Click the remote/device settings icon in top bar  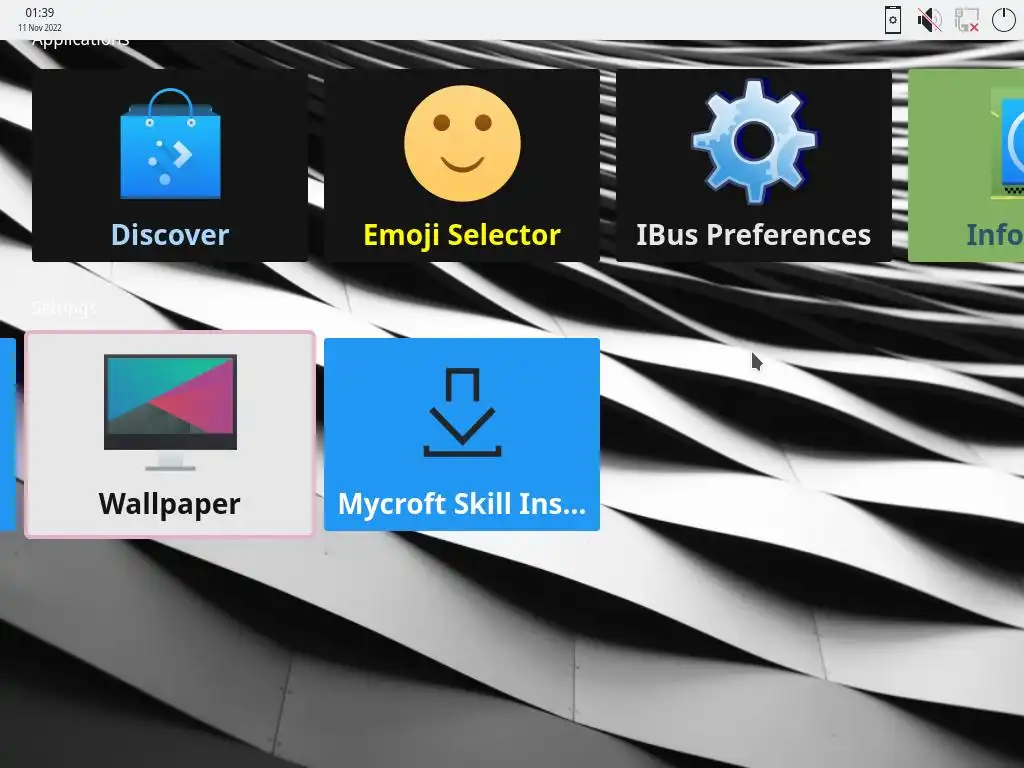pyautogui.click(x=893, y=20)
